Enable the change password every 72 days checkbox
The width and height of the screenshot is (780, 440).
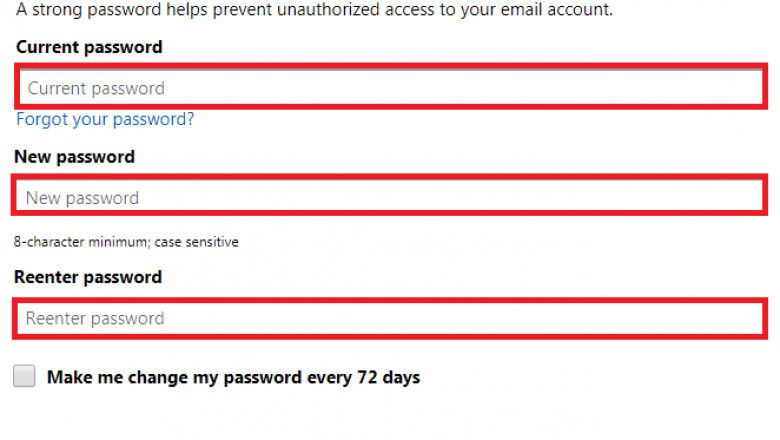pyautogui.click(x=25, y=377)
